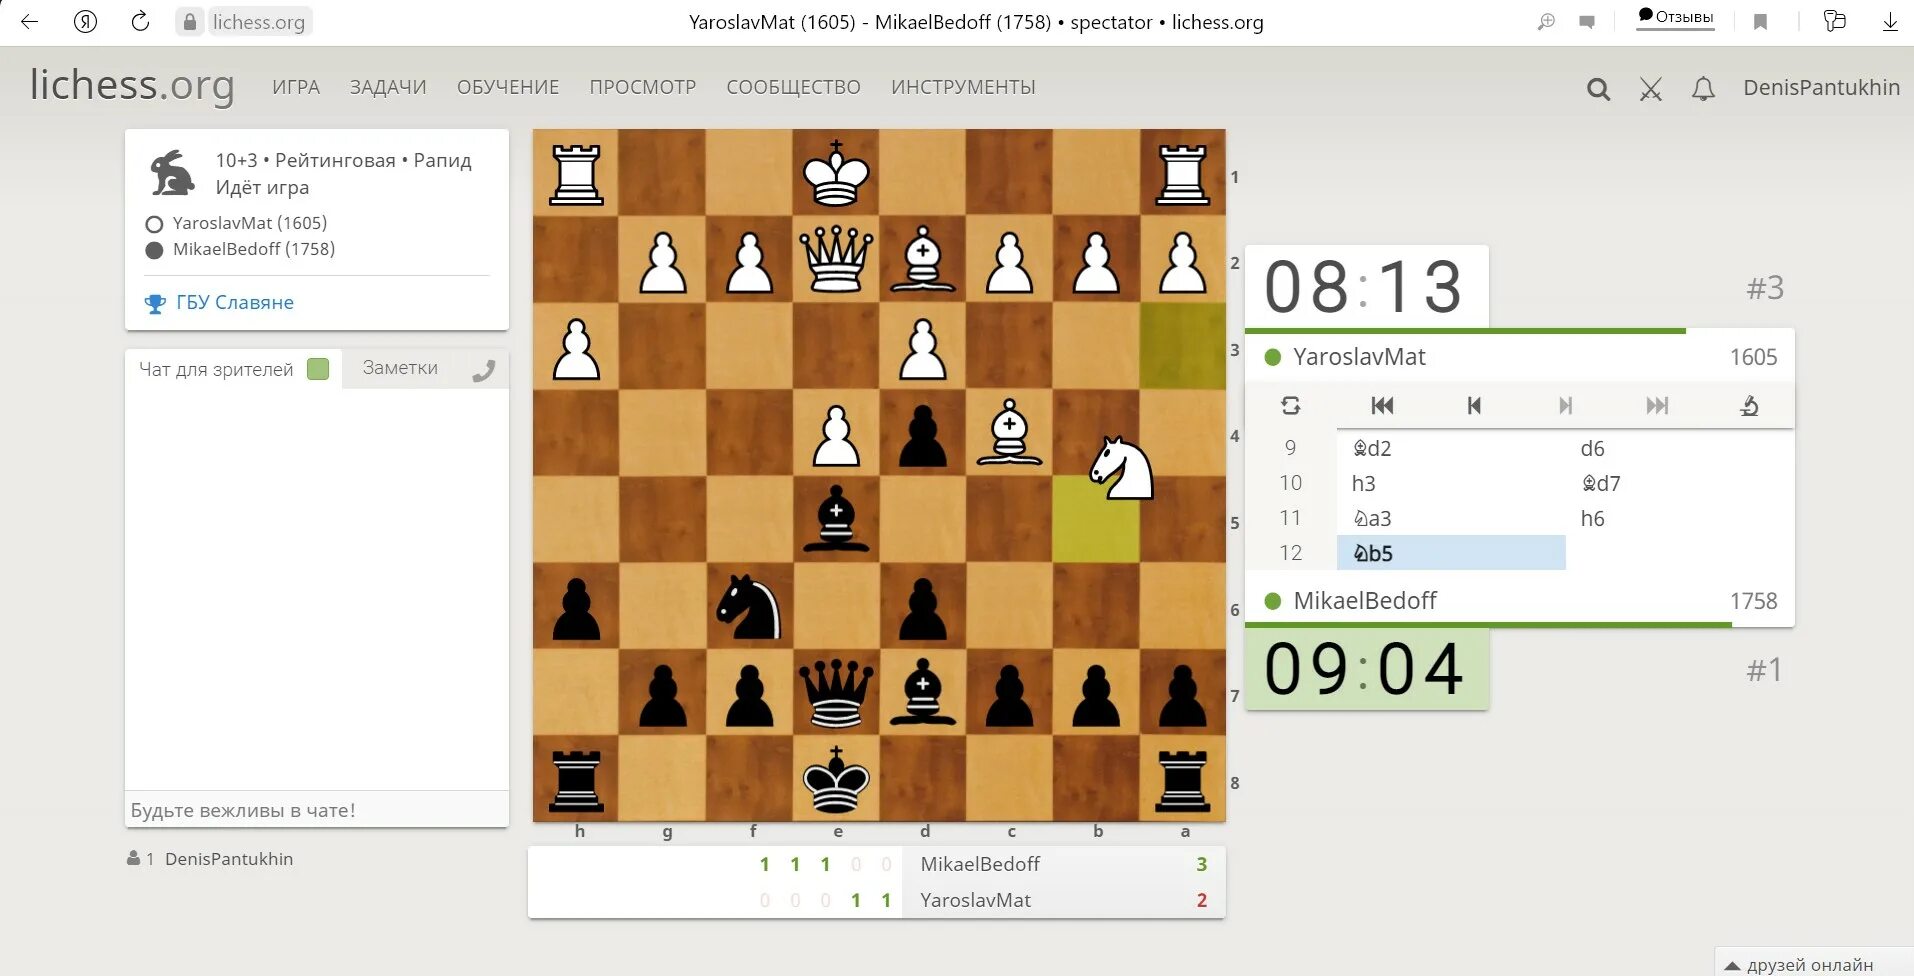Viewport: 1914px width, 976px height.
Task: Click the chat input field
Action: [316, 810]
